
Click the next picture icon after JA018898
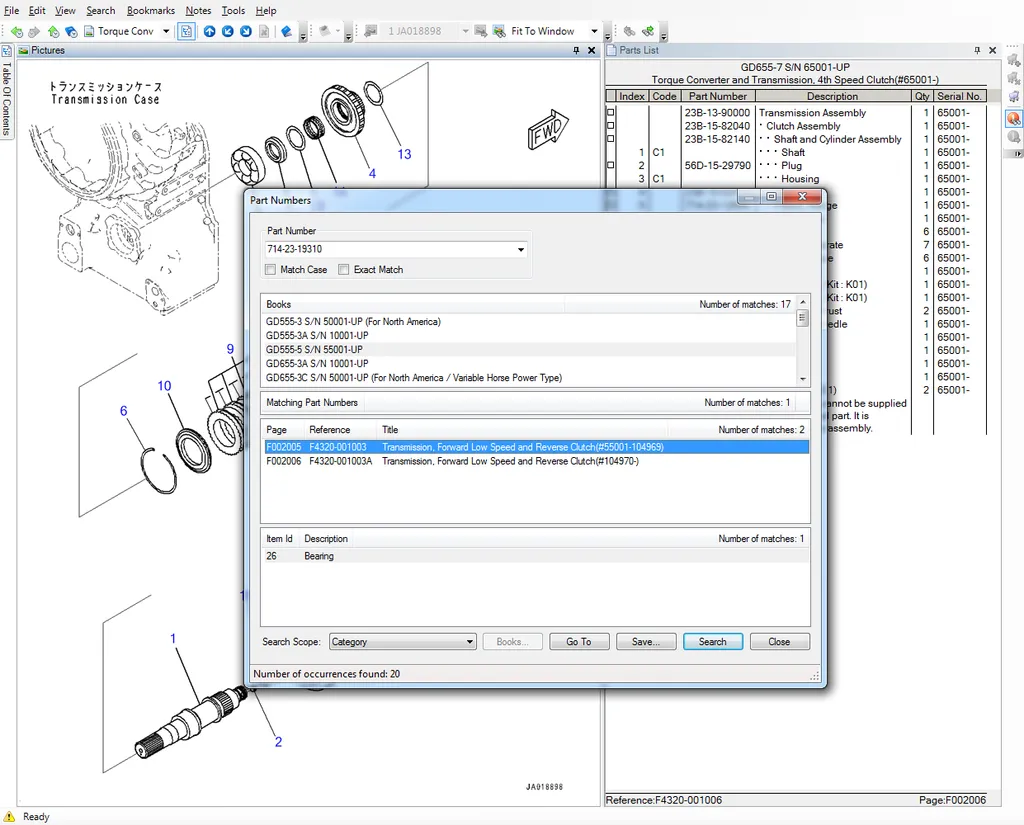[x=481, y=31]
